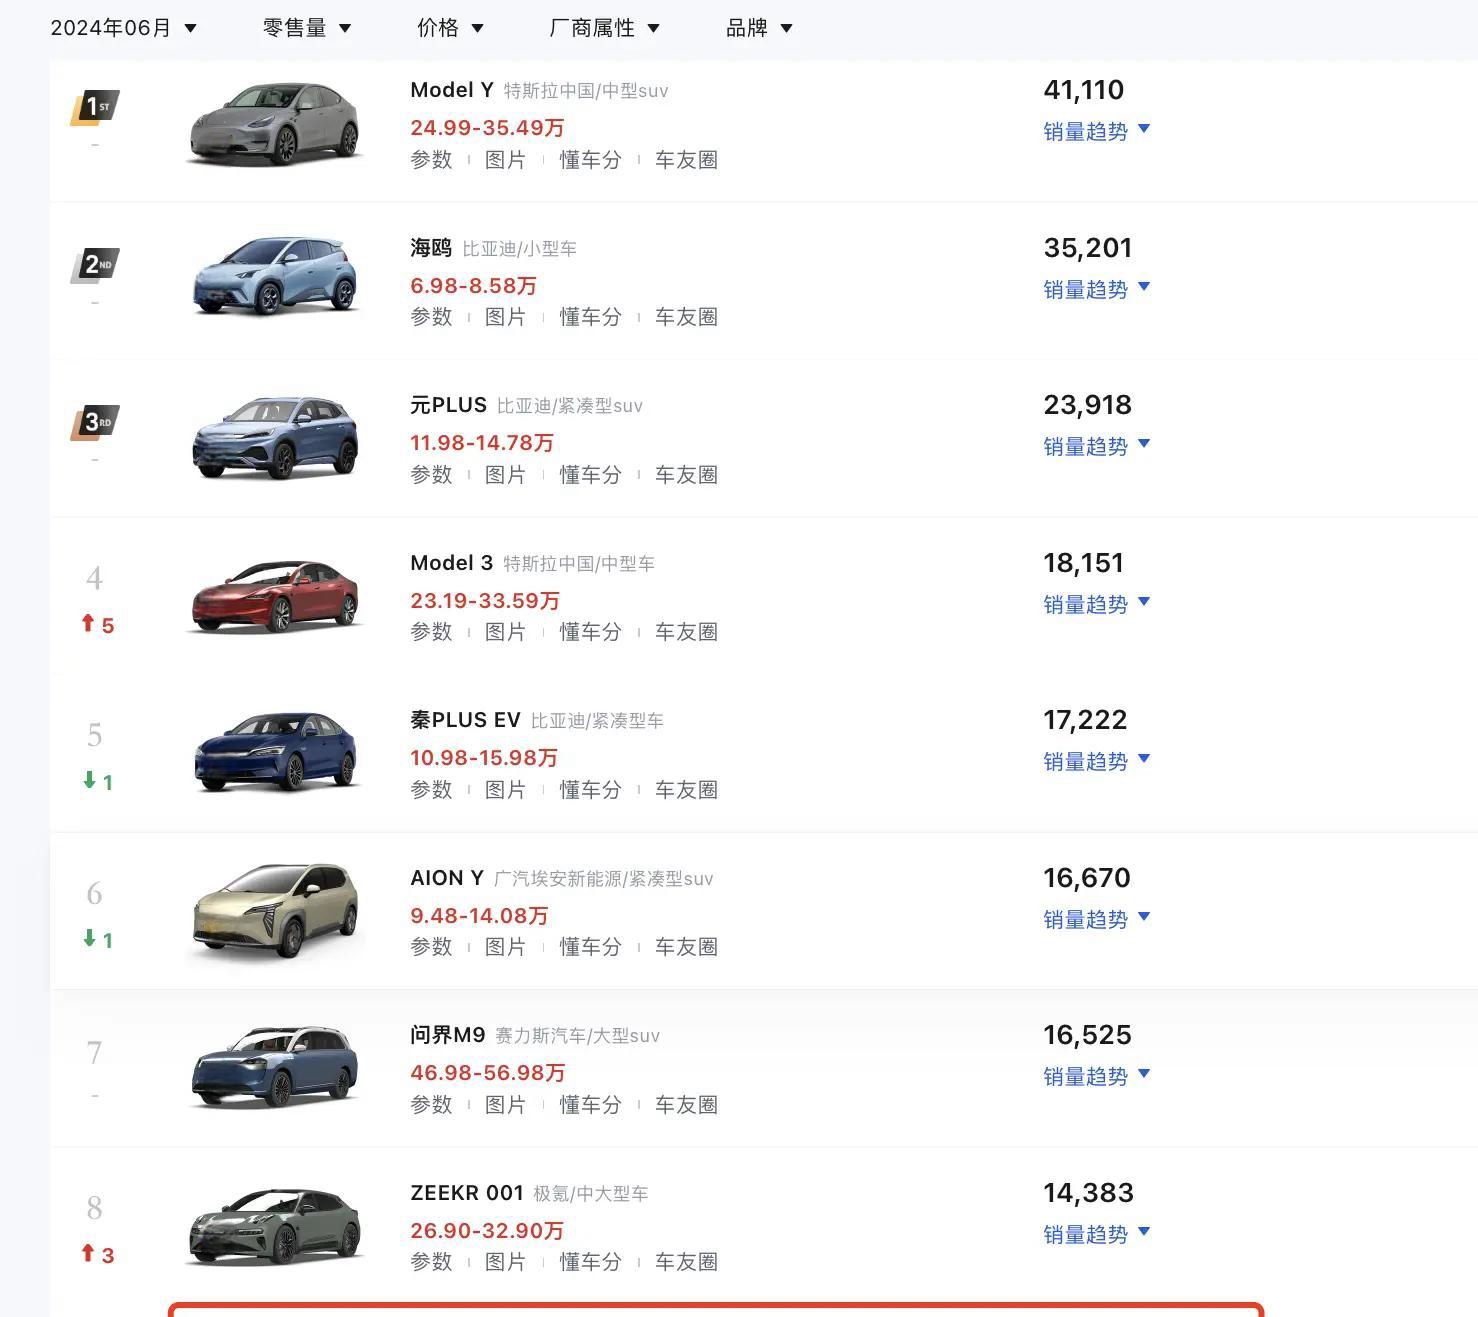Expand the 品牌 filter dropdown

tap(759, 28)
